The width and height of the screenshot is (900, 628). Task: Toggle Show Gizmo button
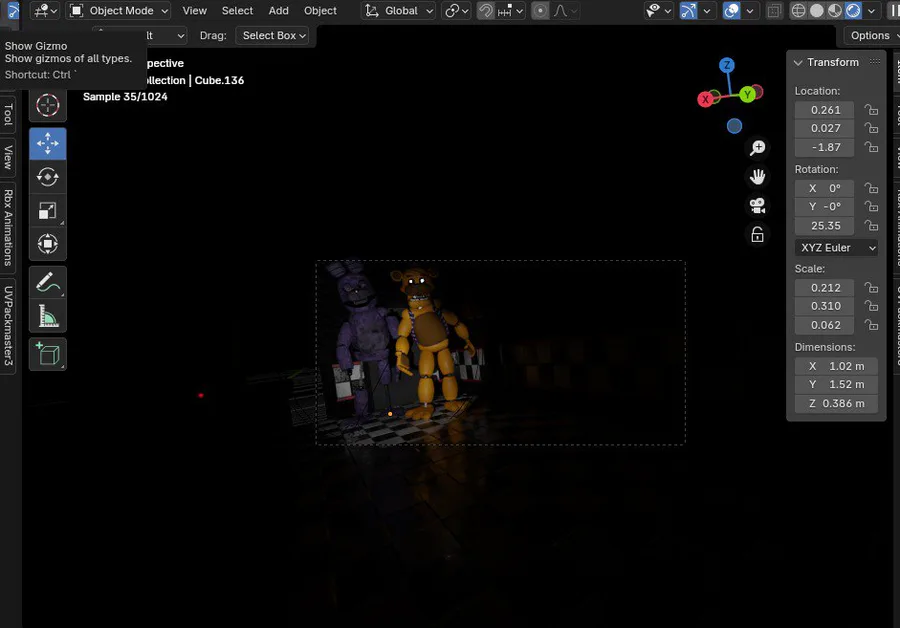pyautogui.click(x=688, y=11)
